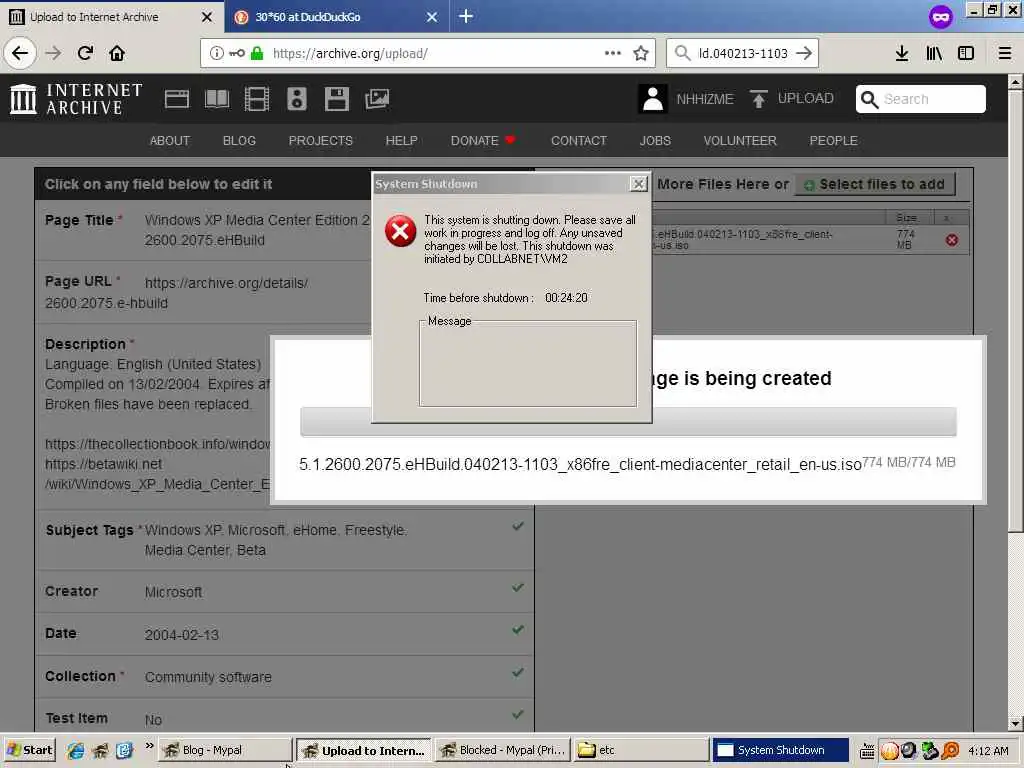Close the System Shutdown dialog

tap(638, 184)
